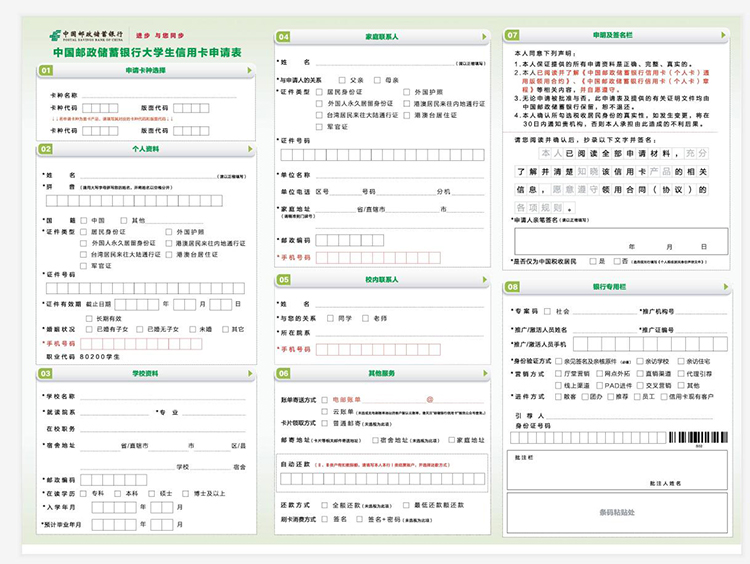The height and width of the screenshot is (564, 750).
Task: Check the 母亲 relationship box
Action: tap(377, 80)
